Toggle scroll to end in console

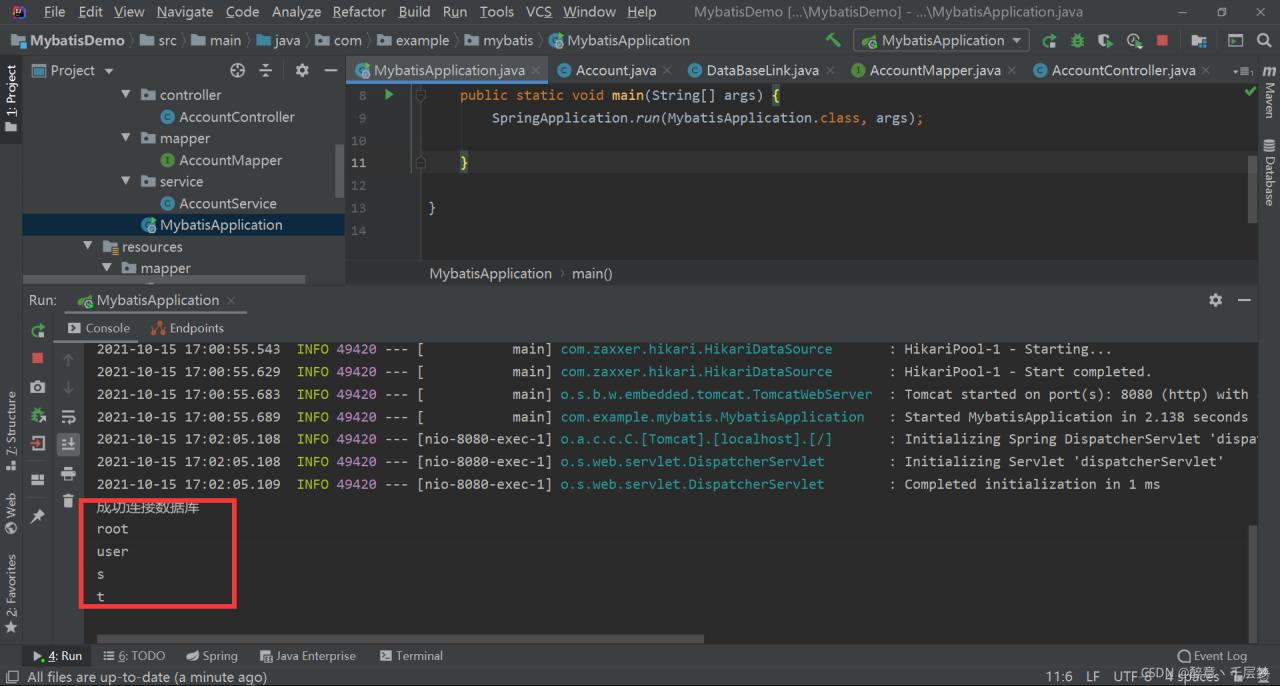coord(68,444)
